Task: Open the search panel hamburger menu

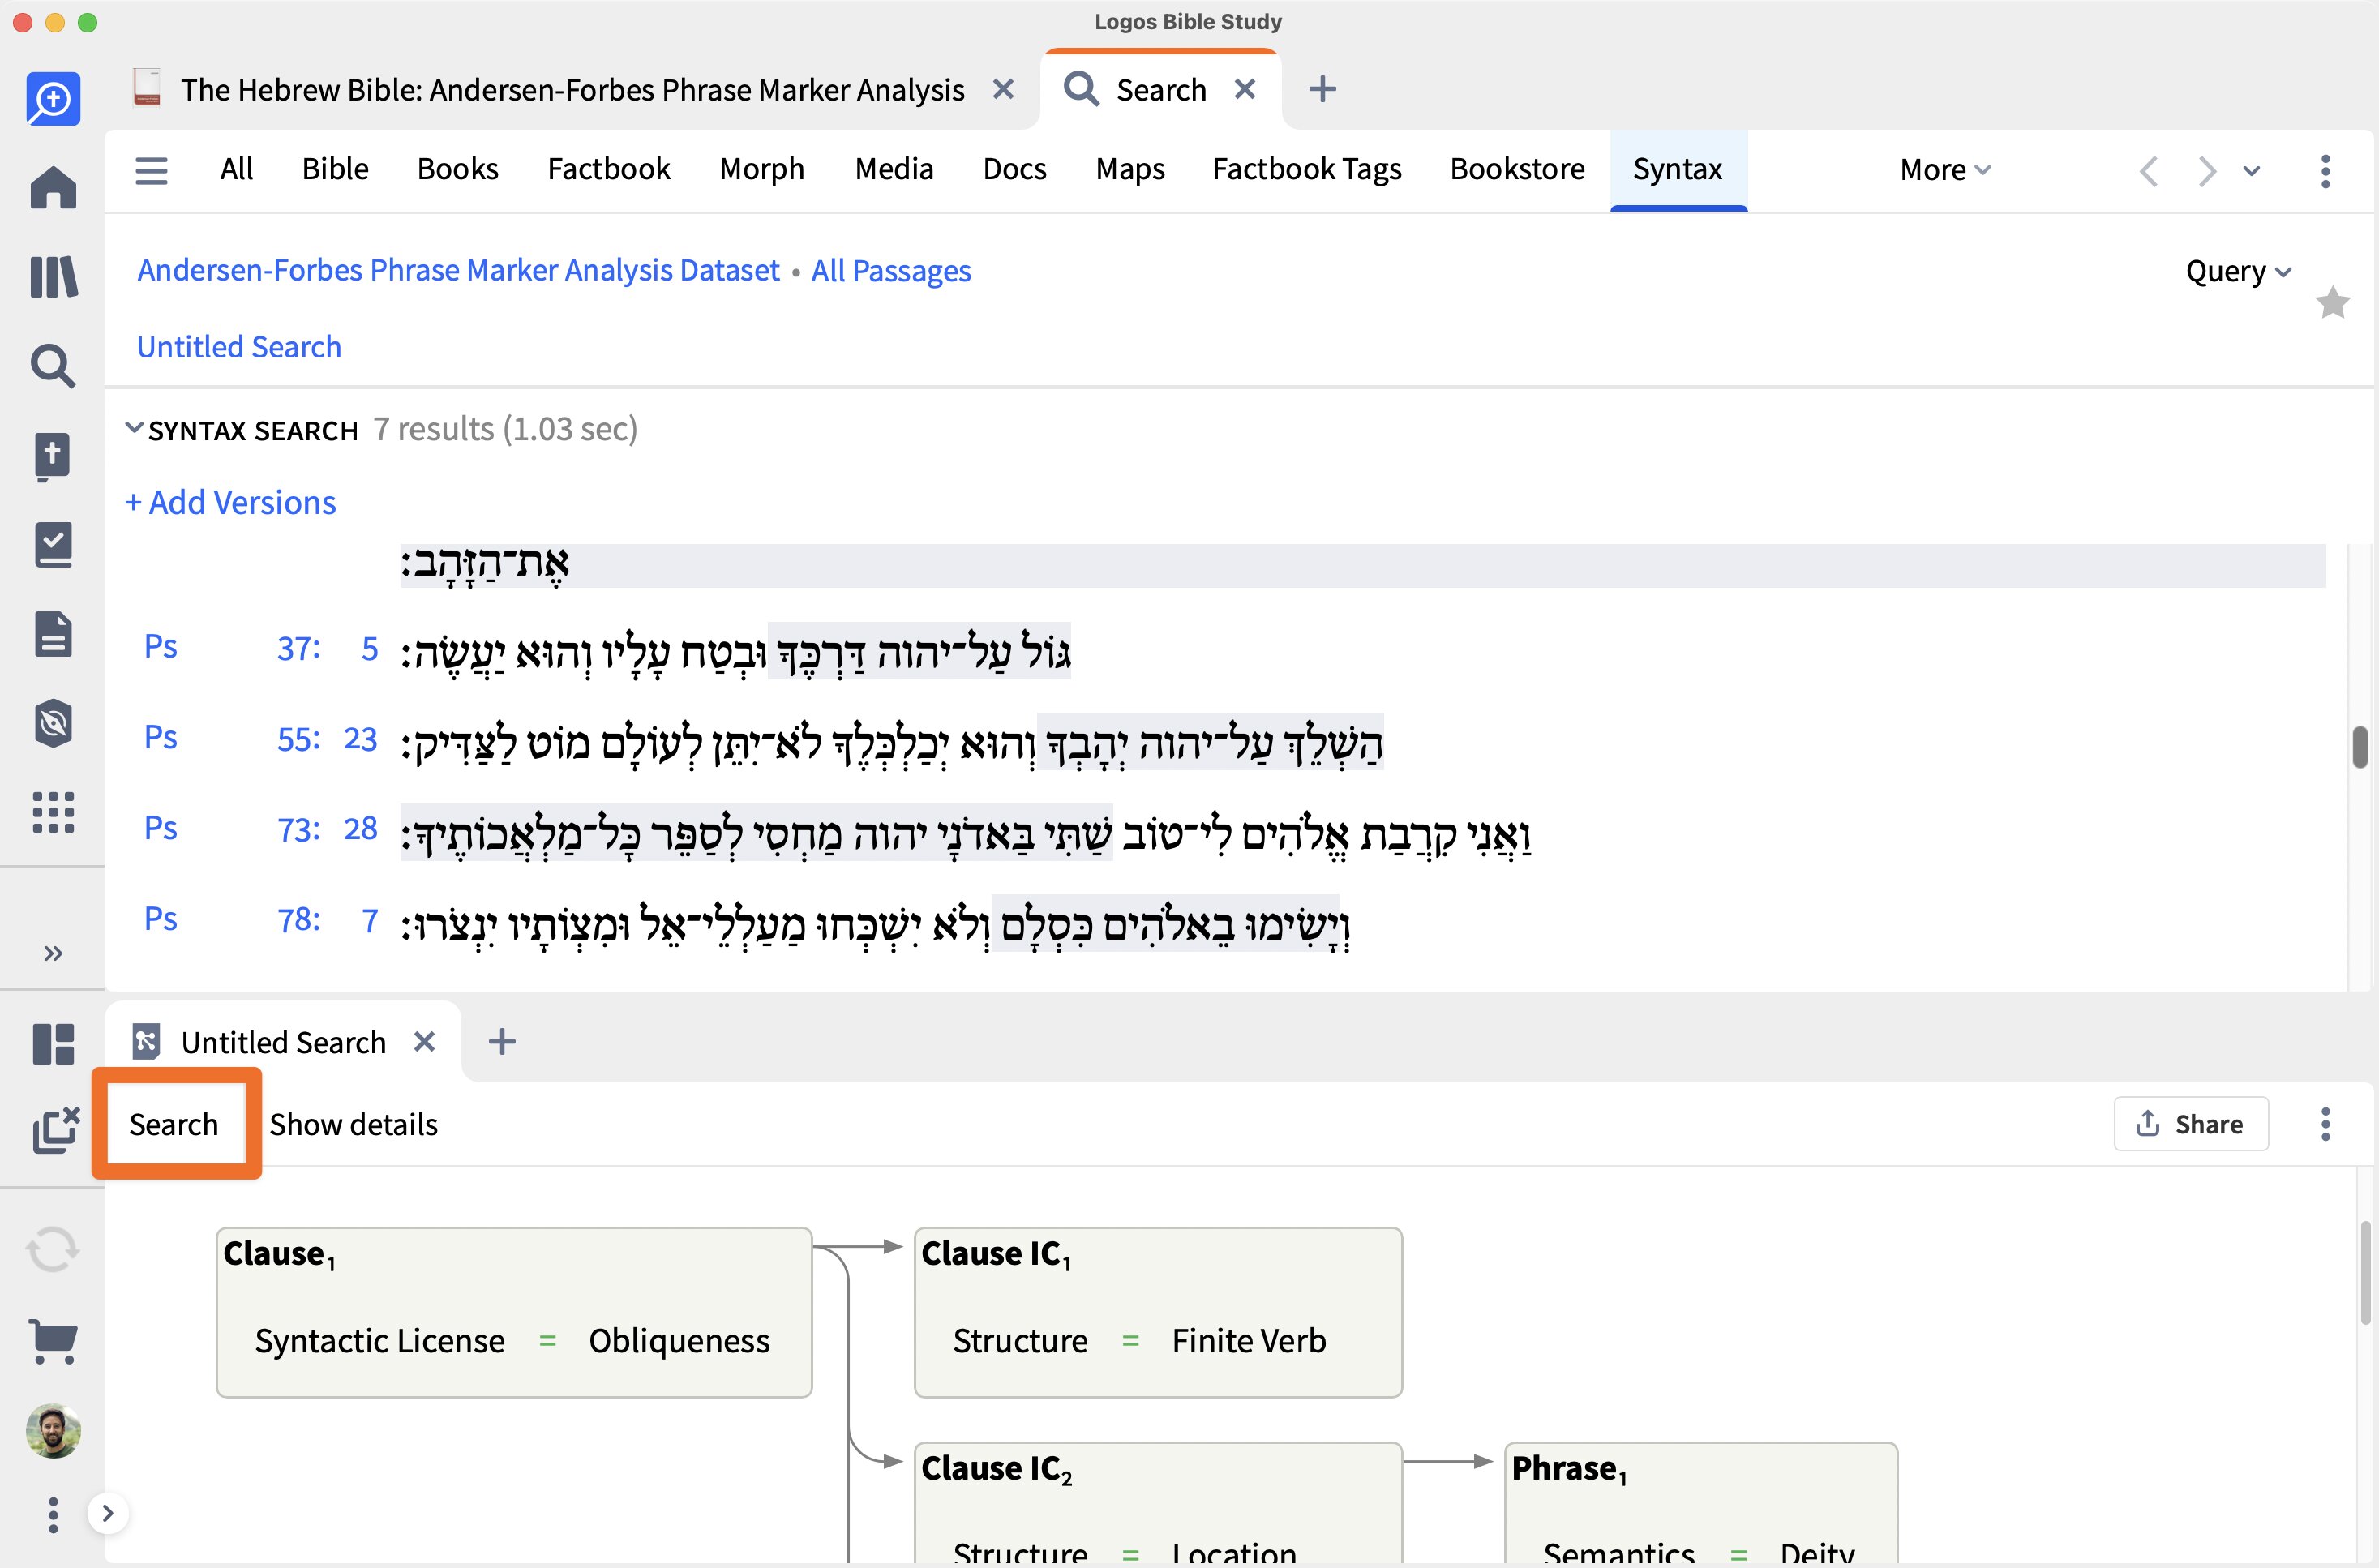Action: click(151, 170)
